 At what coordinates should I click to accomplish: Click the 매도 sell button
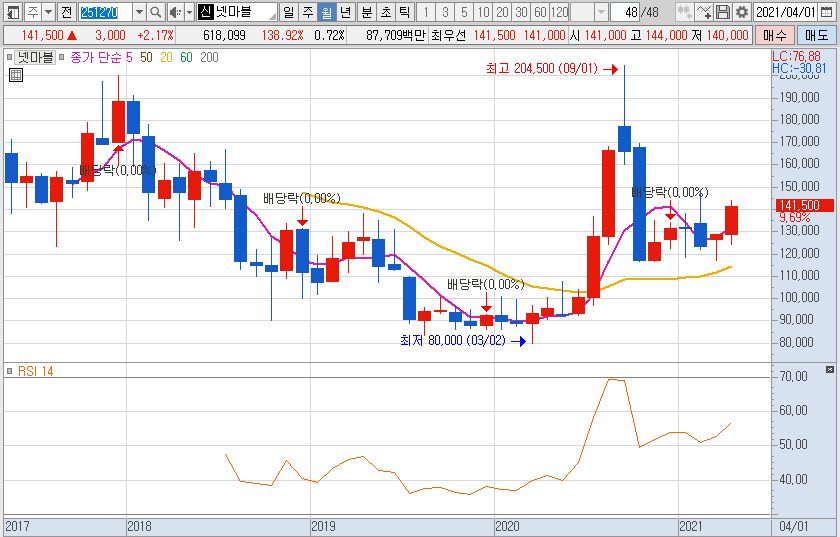(x=816, y=35)
